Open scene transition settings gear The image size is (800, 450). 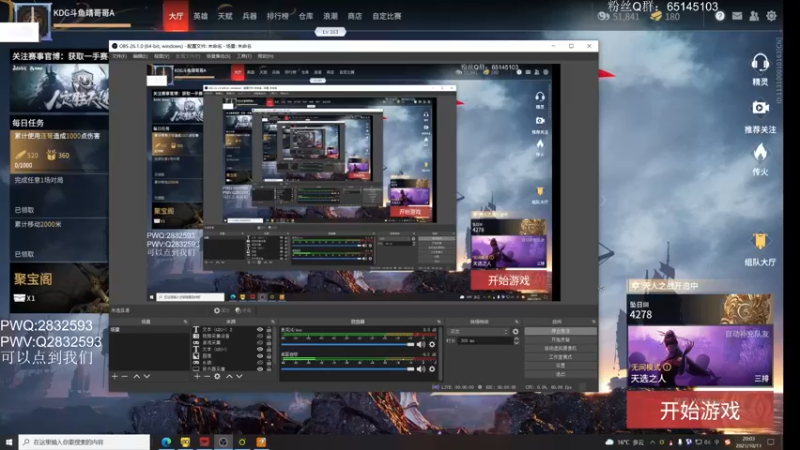tap(515, 332)
